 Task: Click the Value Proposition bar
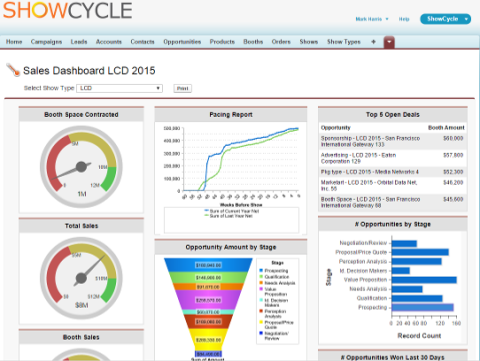click(x=424, y=280)
